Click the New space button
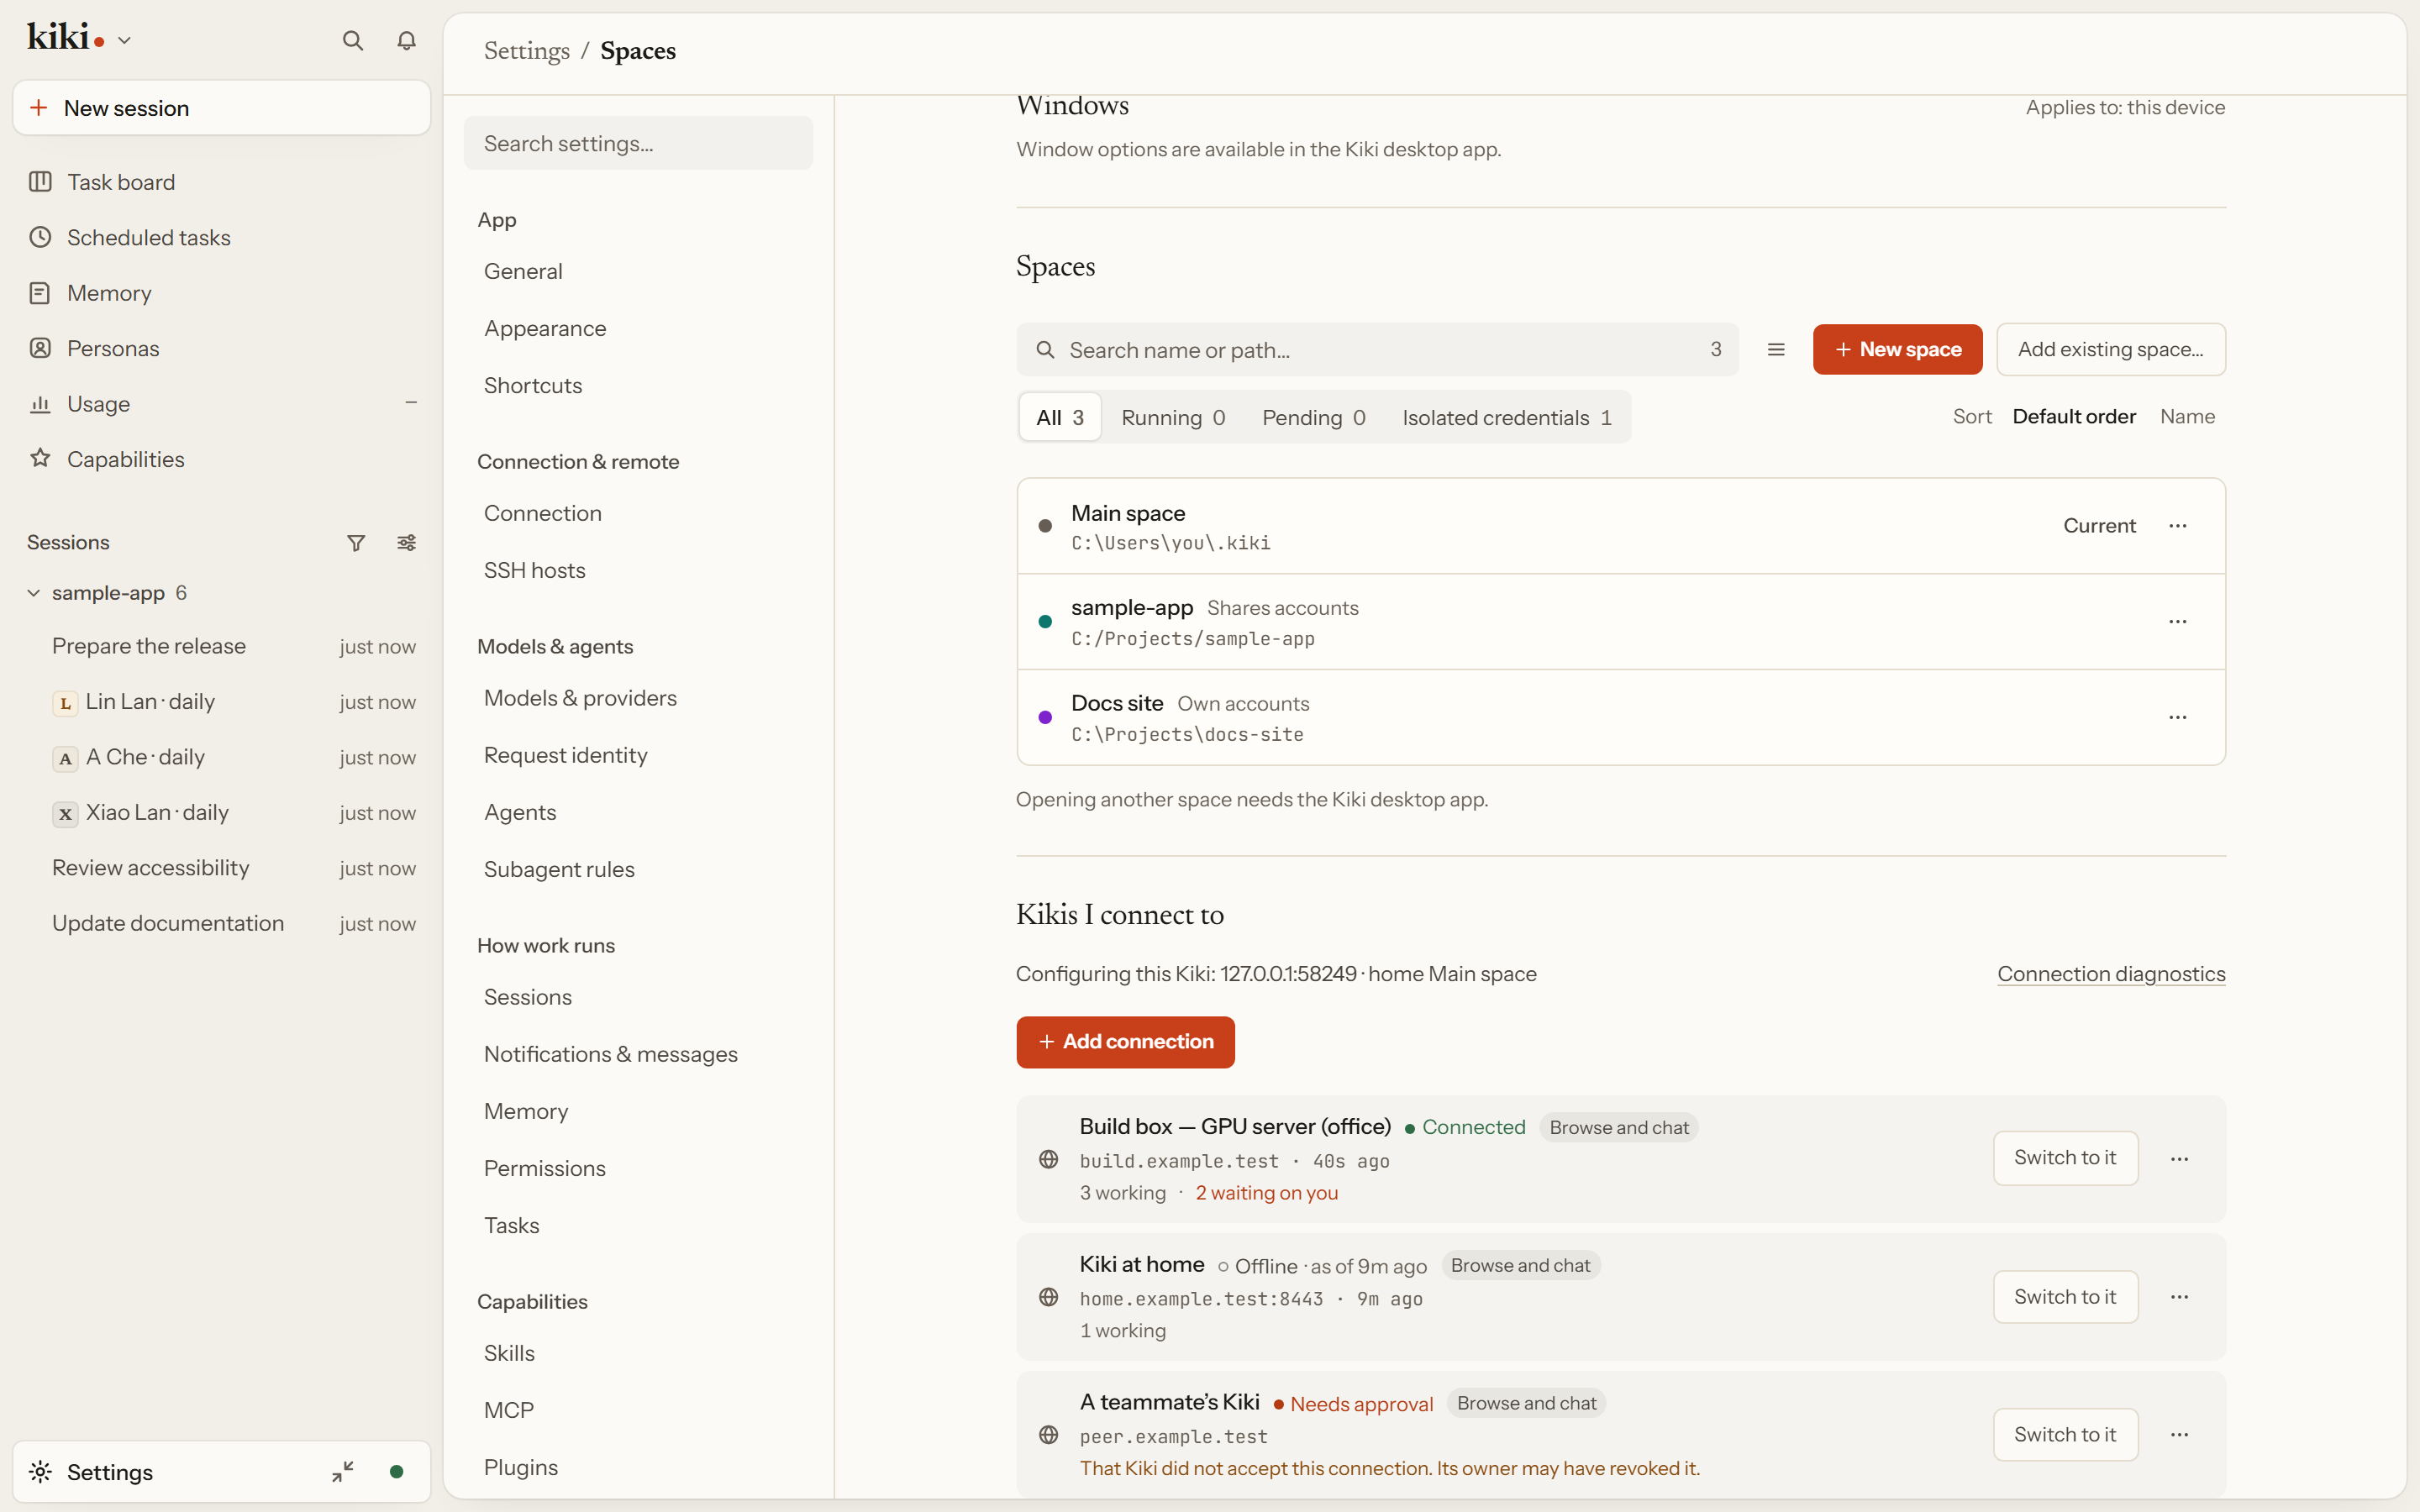Image resolution: width=2420 pixels, height=1512 pixels. (x=1897, y=349)
